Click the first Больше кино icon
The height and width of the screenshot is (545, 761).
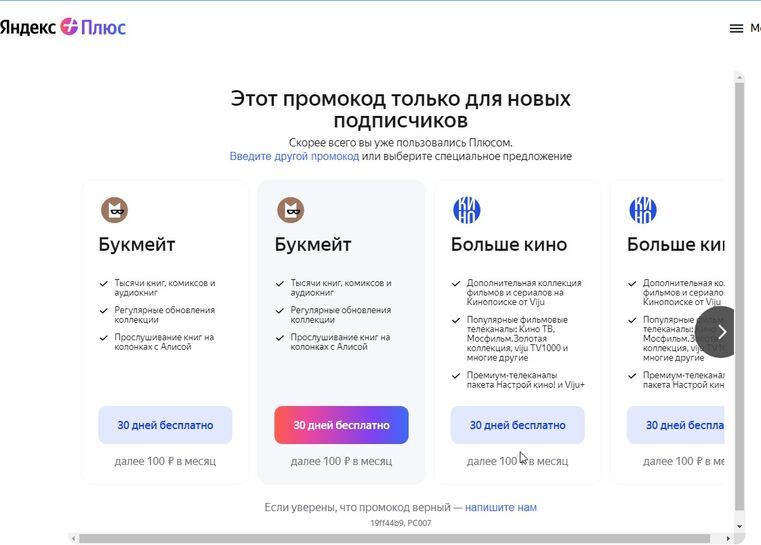coord(467,210)
